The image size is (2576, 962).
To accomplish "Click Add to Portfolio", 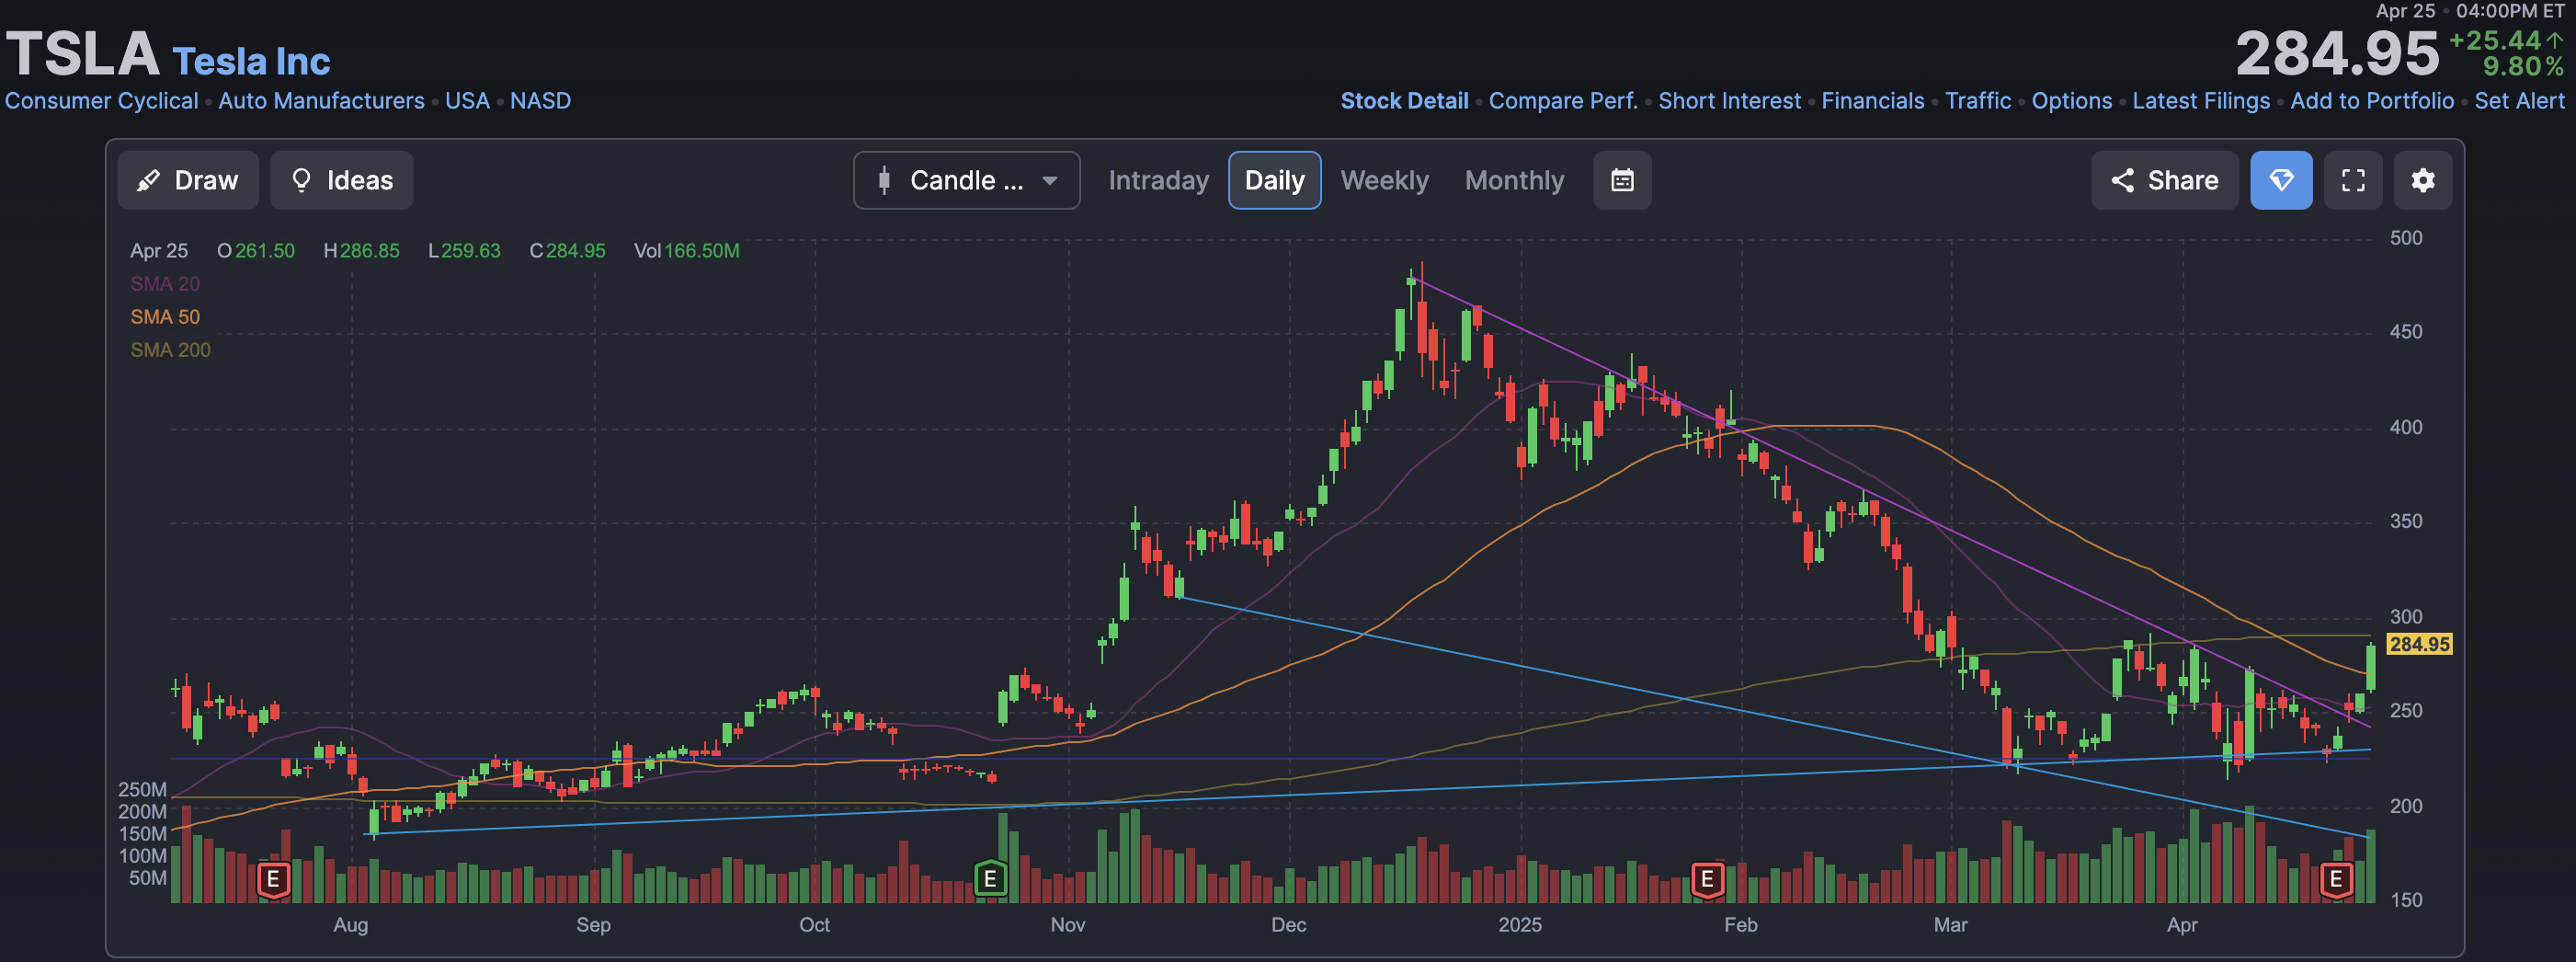I will (x=2371, y=101).
